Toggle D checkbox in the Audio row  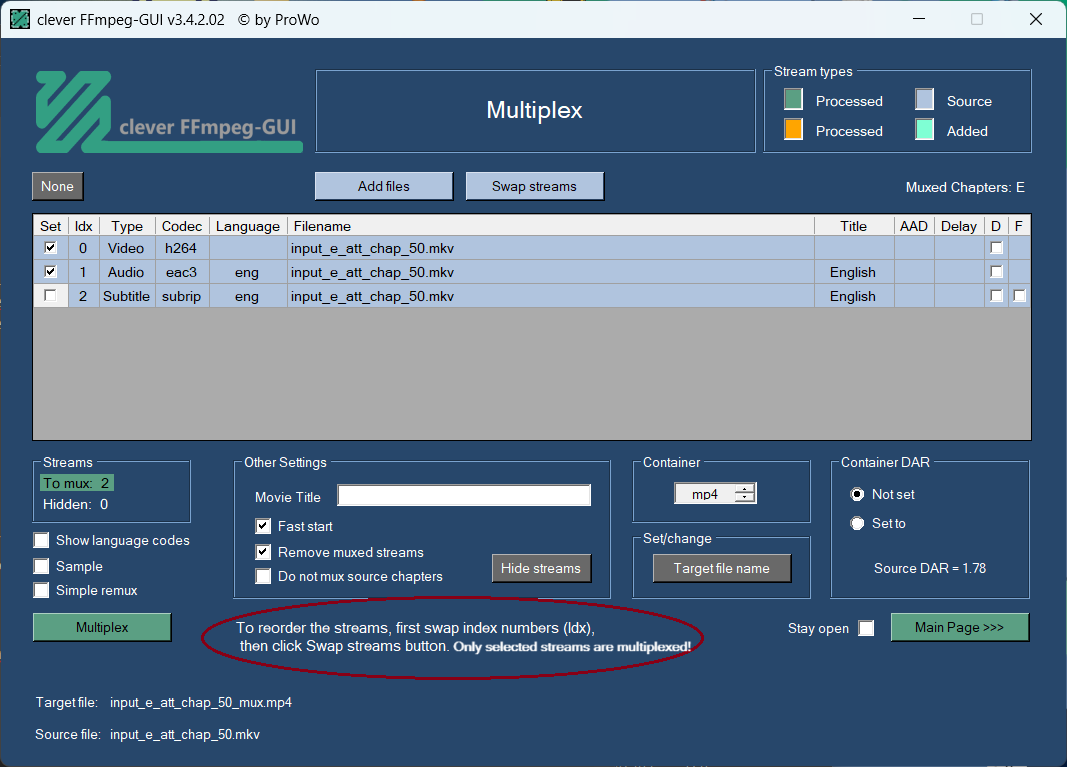pyautogui.click(x=996, y=272)
